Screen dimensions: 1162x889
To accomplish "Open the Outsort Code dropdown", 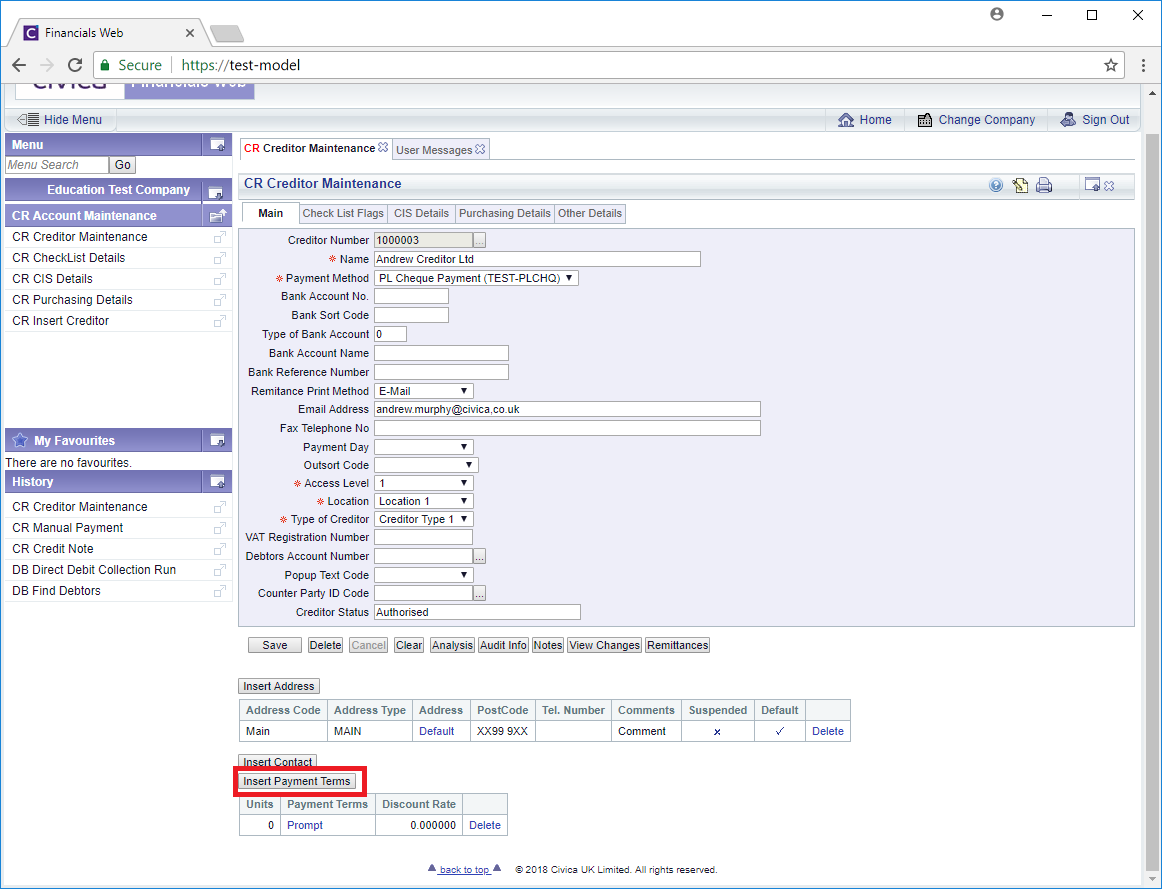I will [426, 465].
